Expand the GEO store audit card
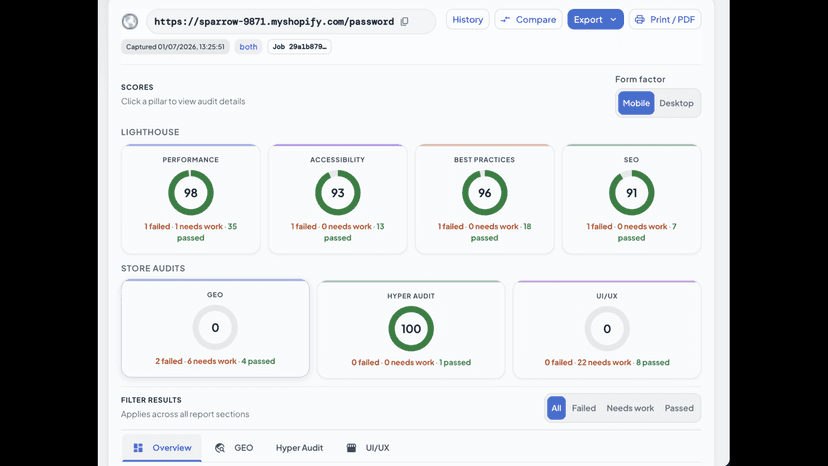Image resolution: width=828 pixels, height=466 pixels. click(x=215, y=328)
